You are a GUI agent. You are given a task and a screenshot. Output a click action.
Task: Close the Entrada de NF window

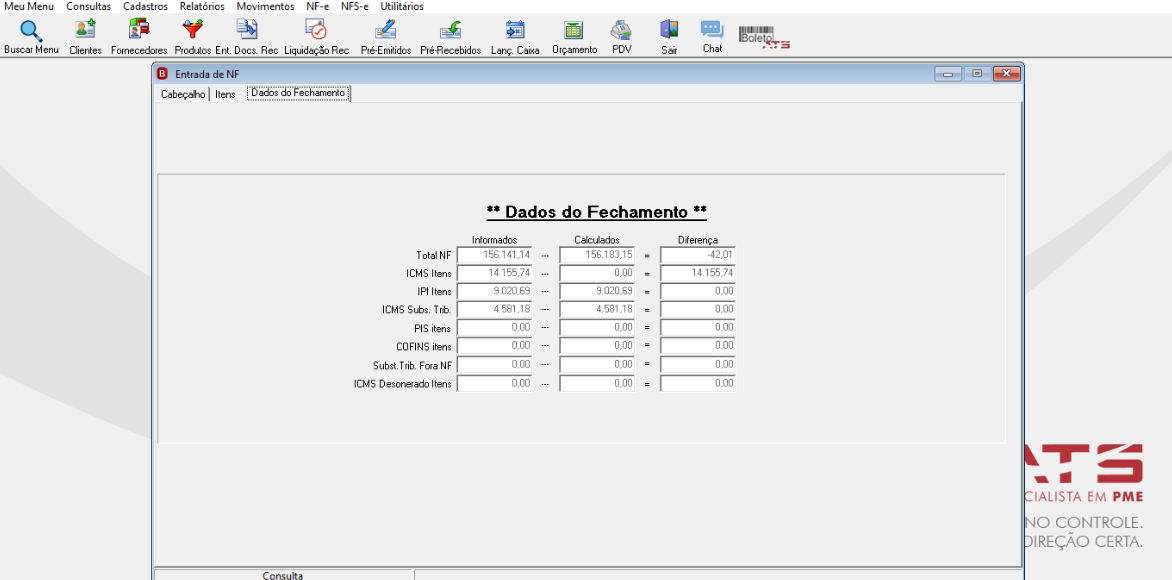(1007, 73)
